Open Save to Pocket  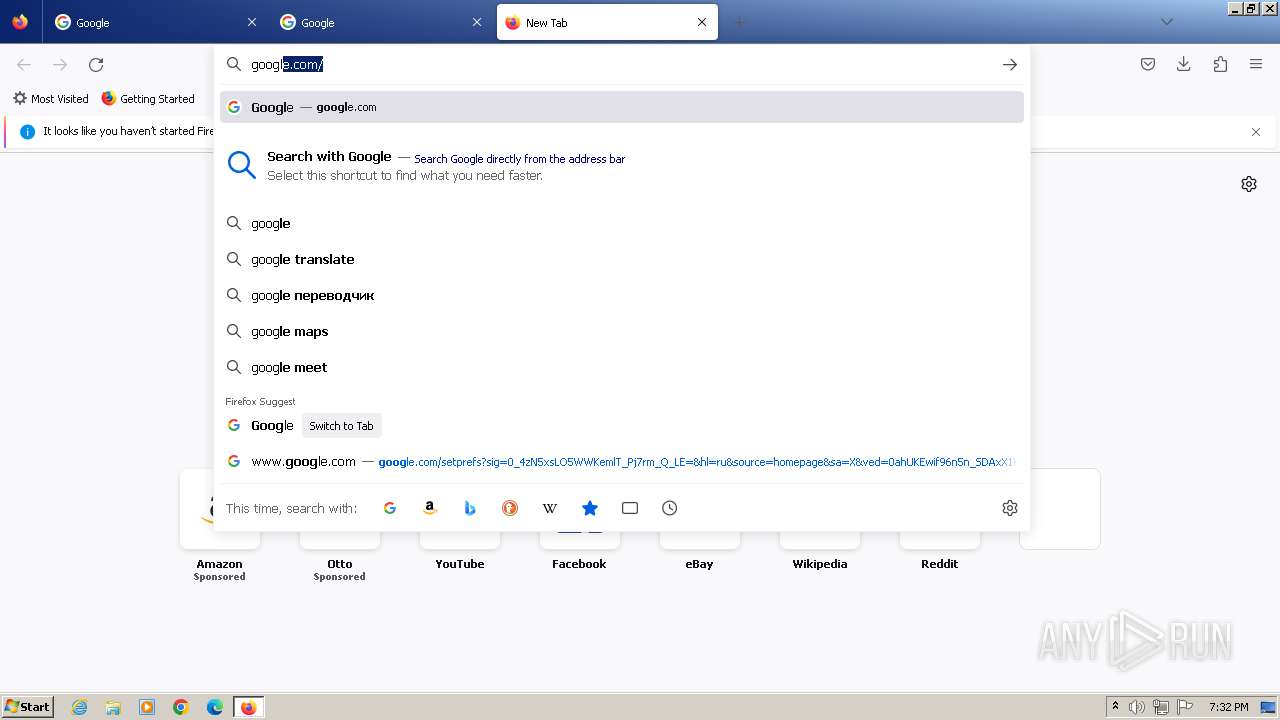(x=1148, y=64)
